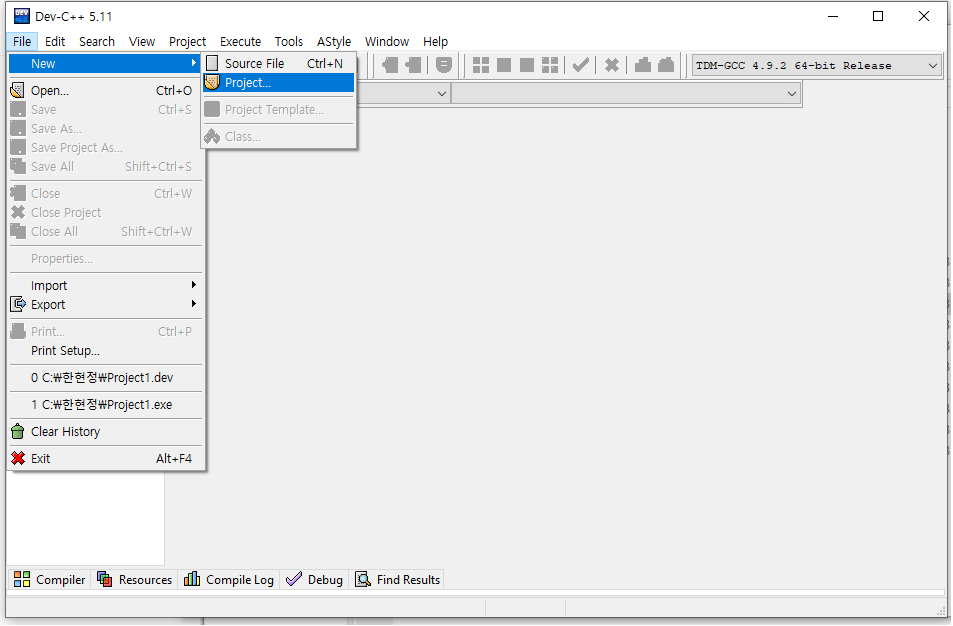Click Save All in File menu
Viewport: 953px width, 626px height.
106,167
